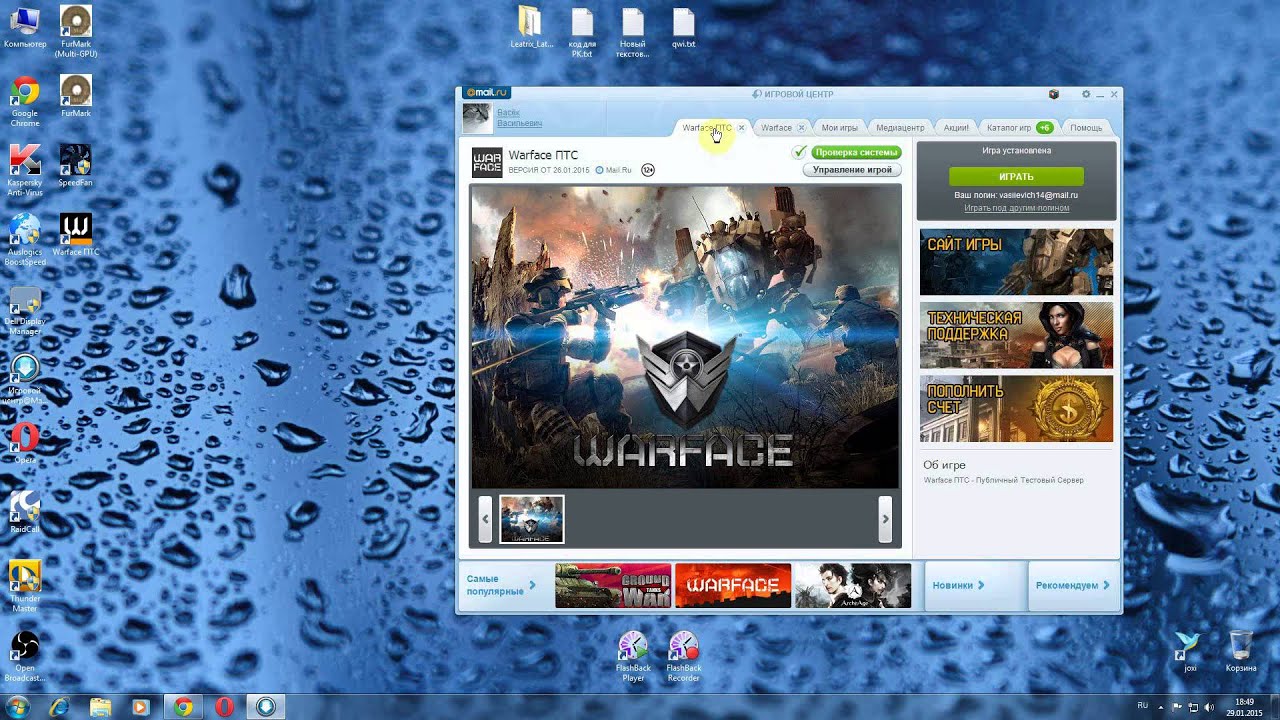
Task: Open Kaspersky Anti-Virus desktop shortcut
Action: (x=25, y=170)
